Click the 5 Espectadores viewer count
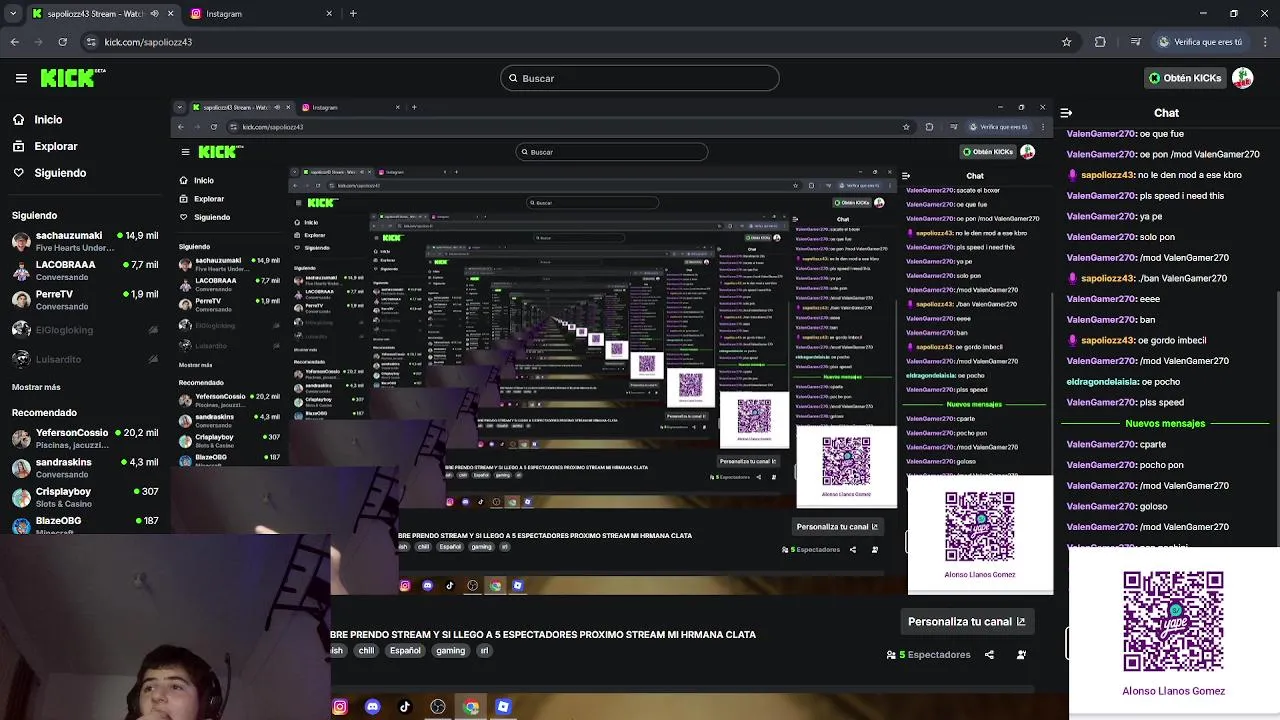The height and width of the screenshot is (720, 1280). point(929,655)
